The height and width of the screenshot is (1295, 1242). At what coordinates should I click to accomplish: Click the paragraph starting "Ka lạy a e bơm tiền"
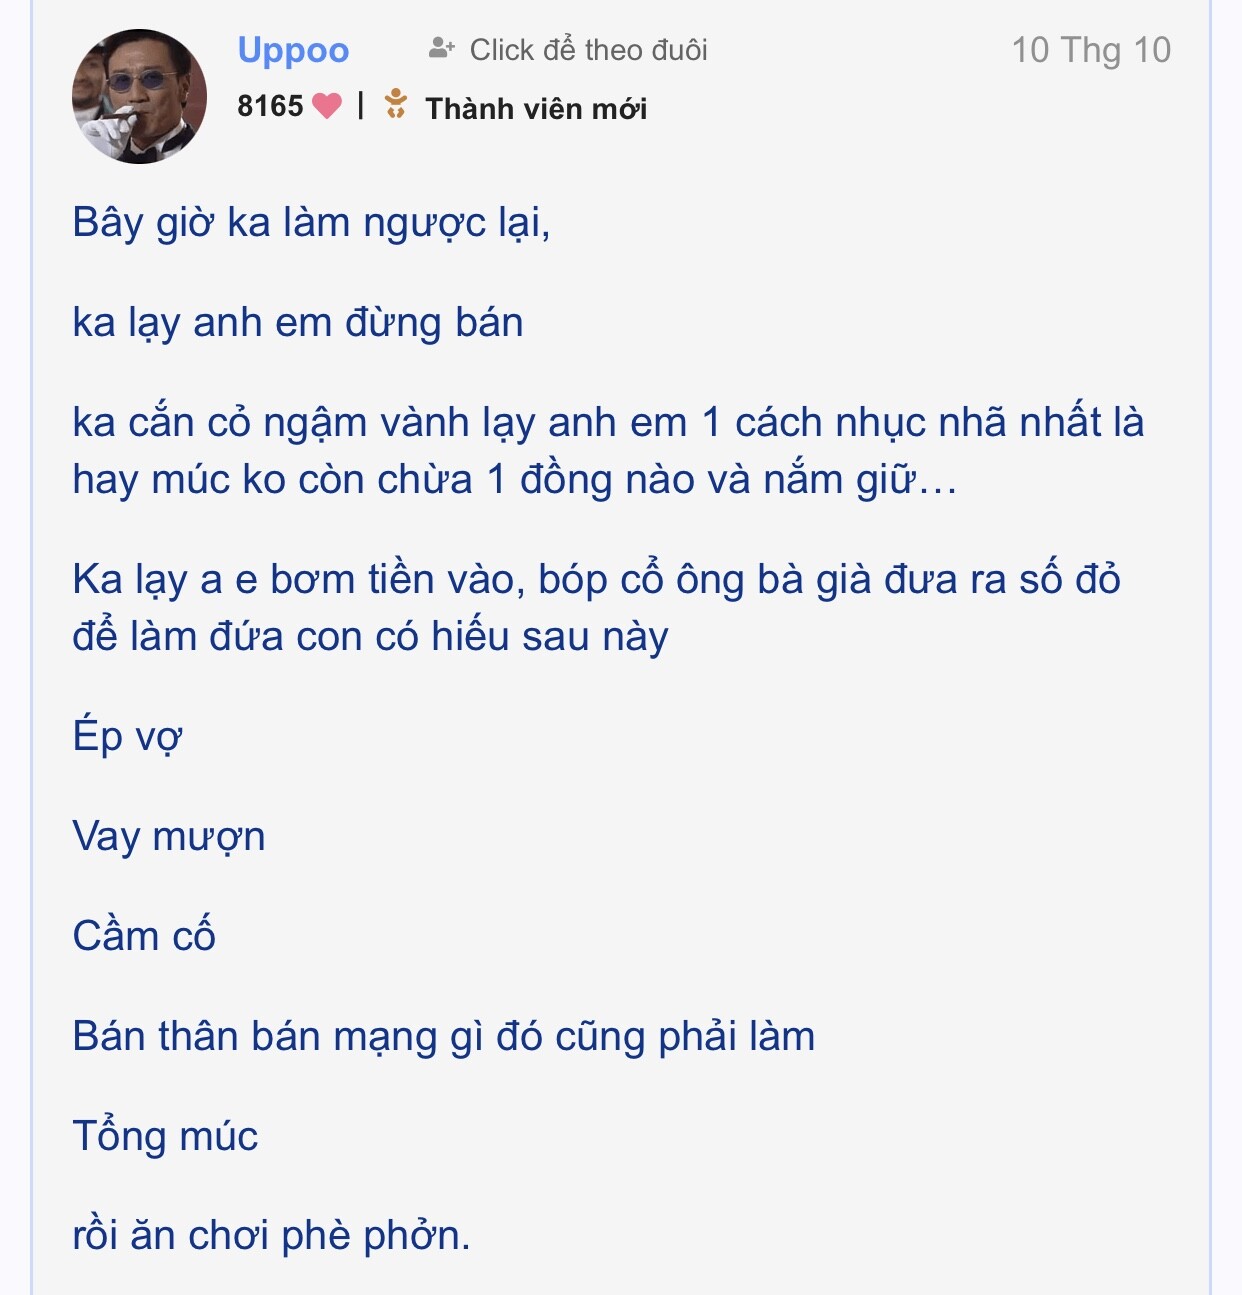(596, 581)
